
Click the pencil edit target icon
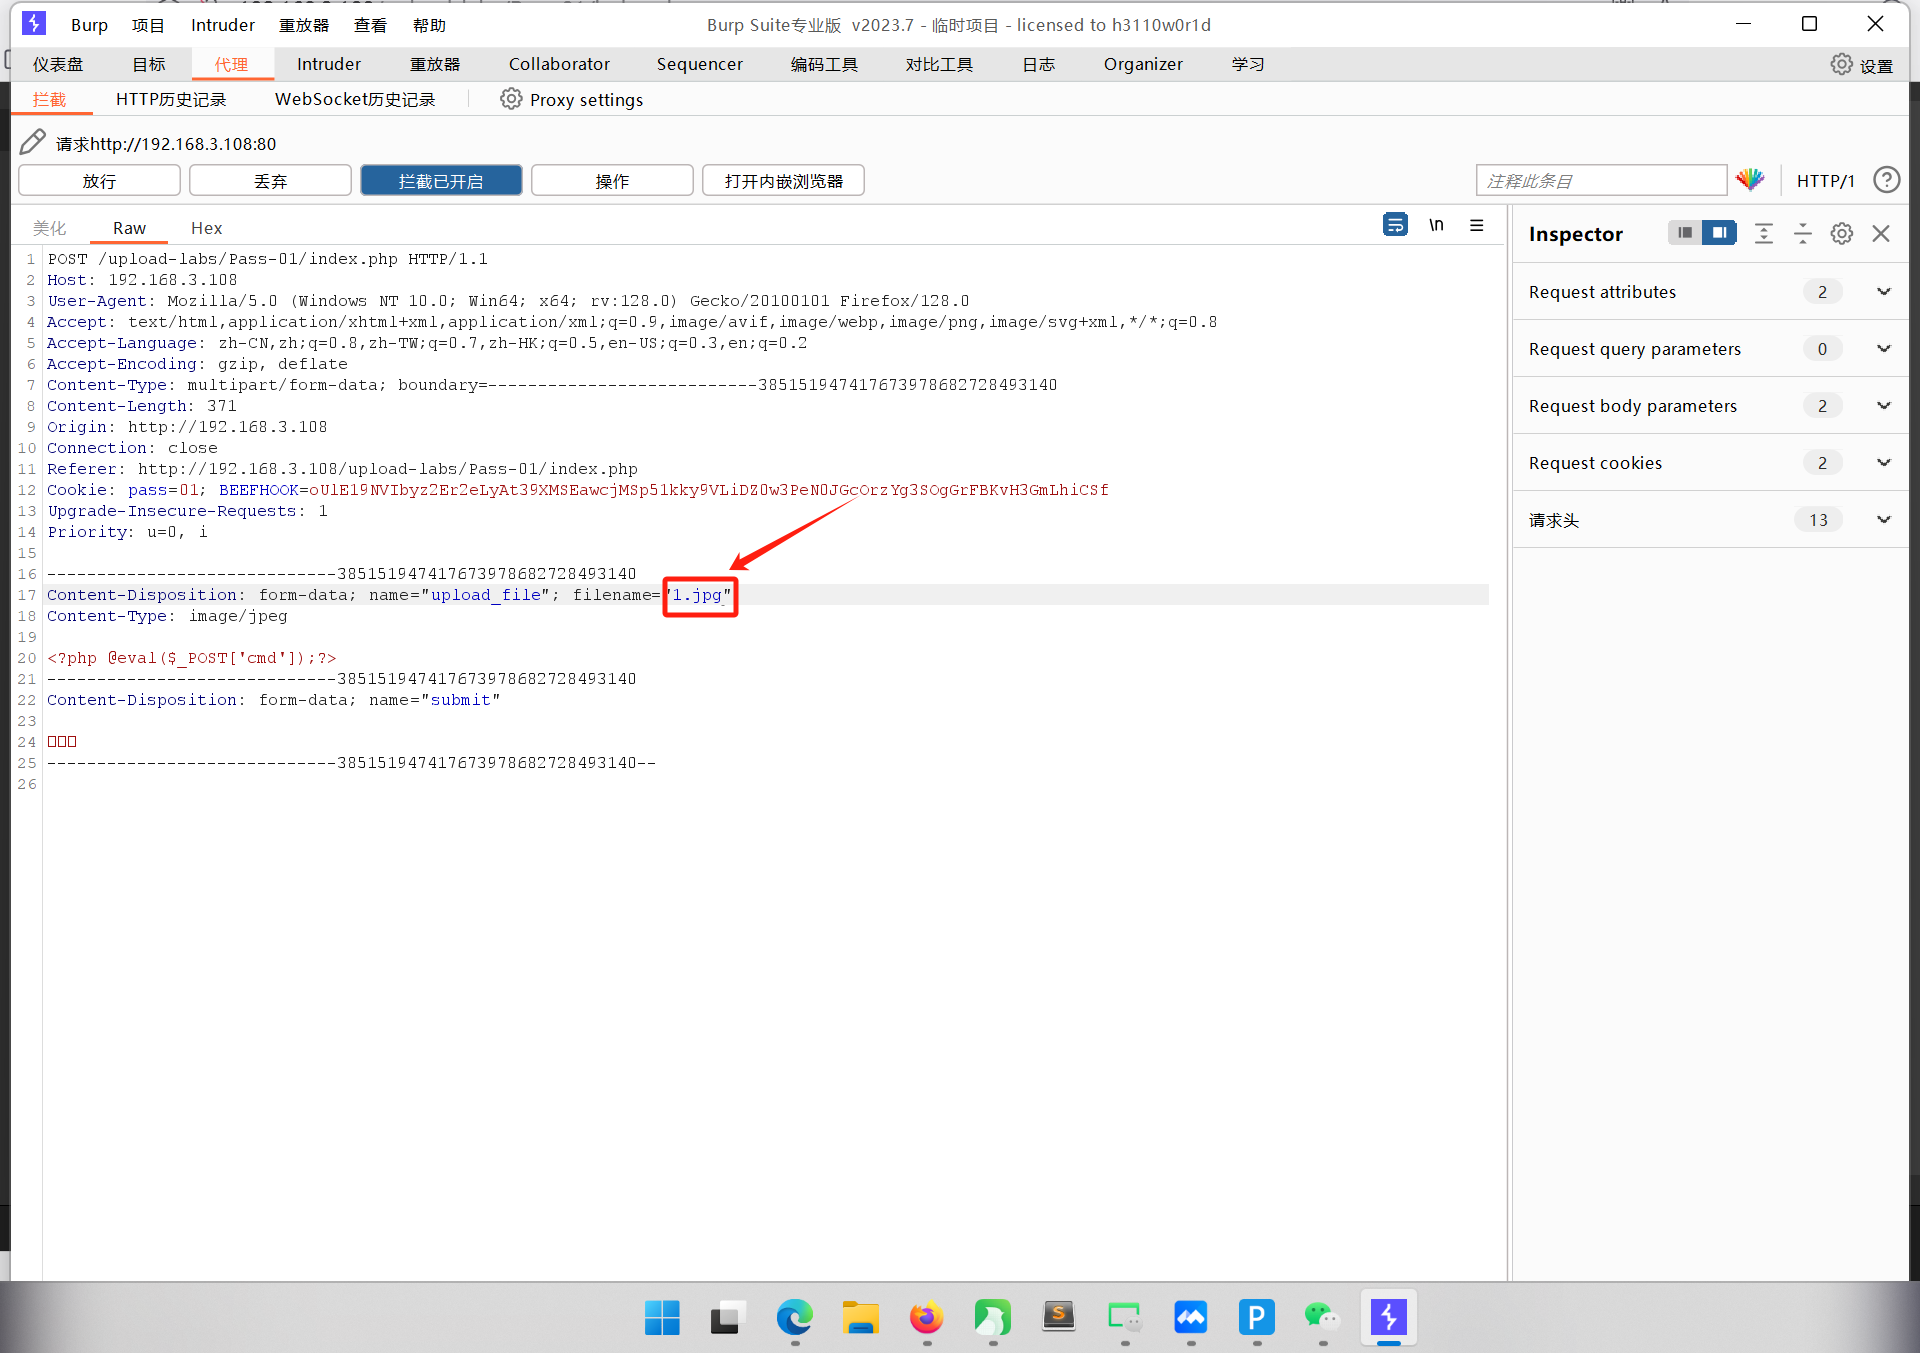33,142
